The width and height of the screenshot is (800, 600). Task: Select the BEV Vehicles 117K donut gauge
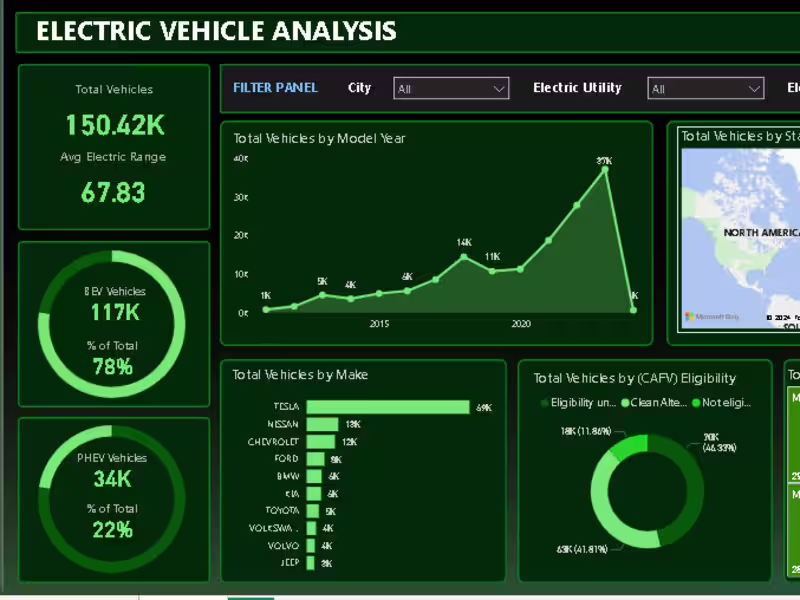112,323
